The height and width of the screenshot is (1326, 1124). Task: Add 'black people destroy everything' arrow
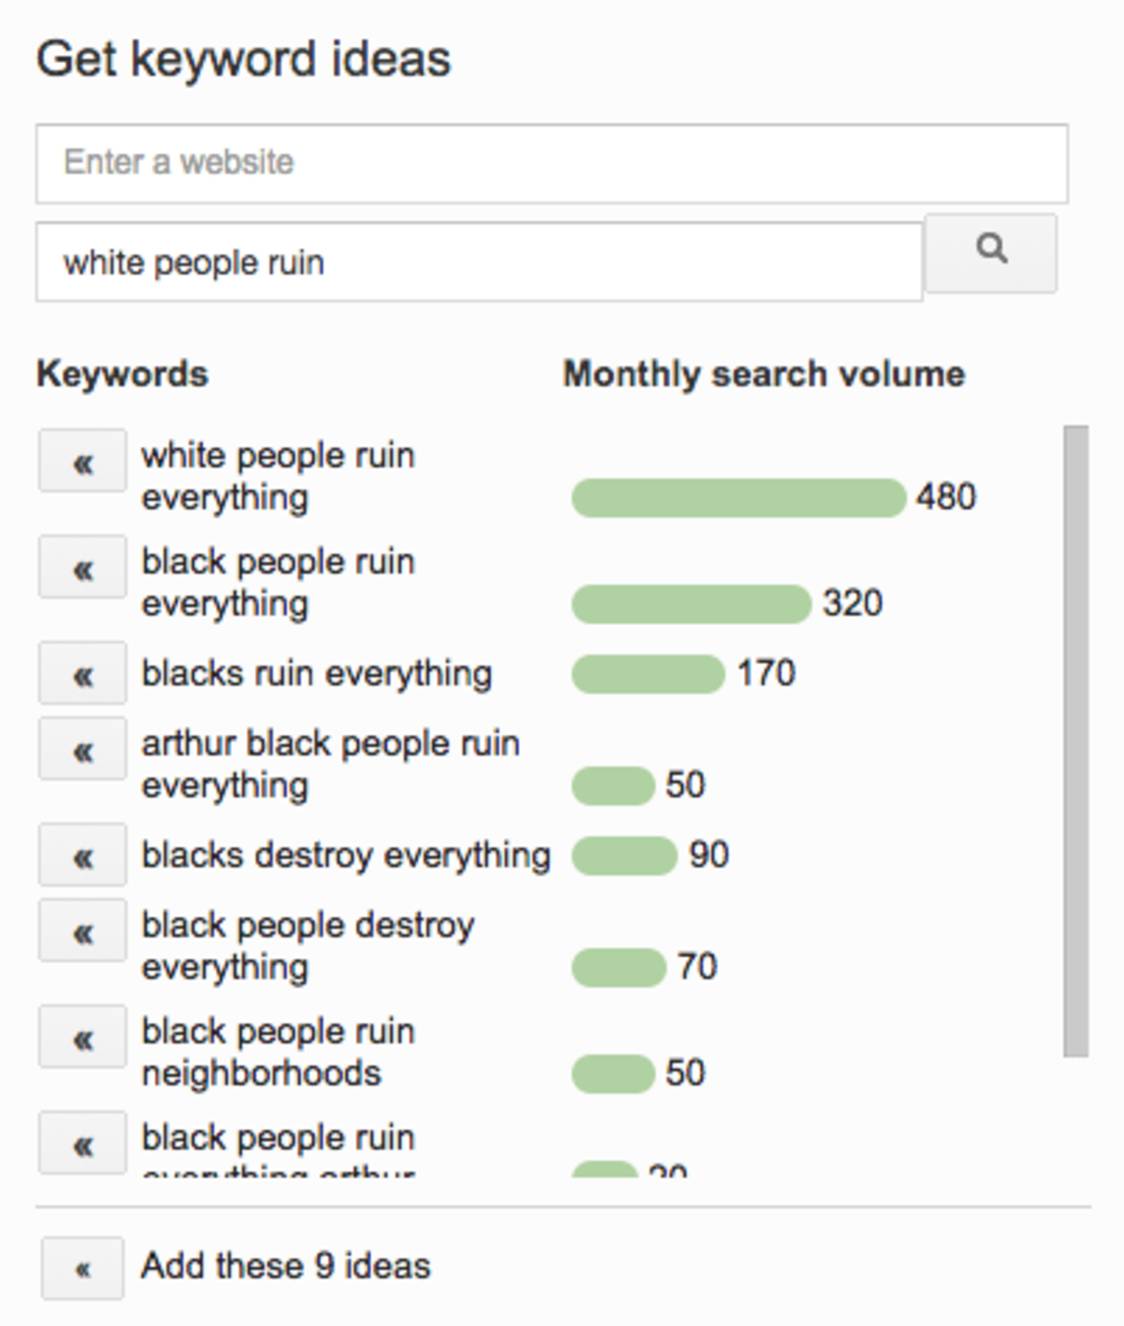[82, 931]
